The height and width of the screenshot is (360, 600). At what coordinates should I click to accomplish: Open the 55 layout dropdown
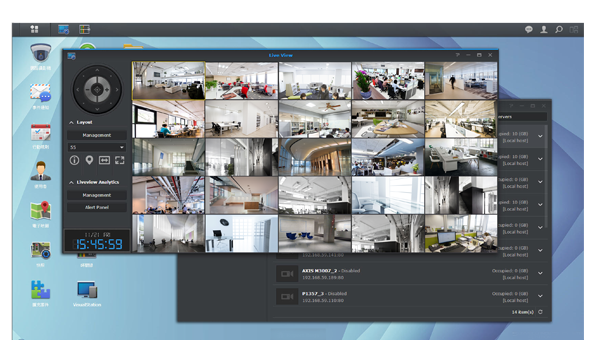[96, 147]
